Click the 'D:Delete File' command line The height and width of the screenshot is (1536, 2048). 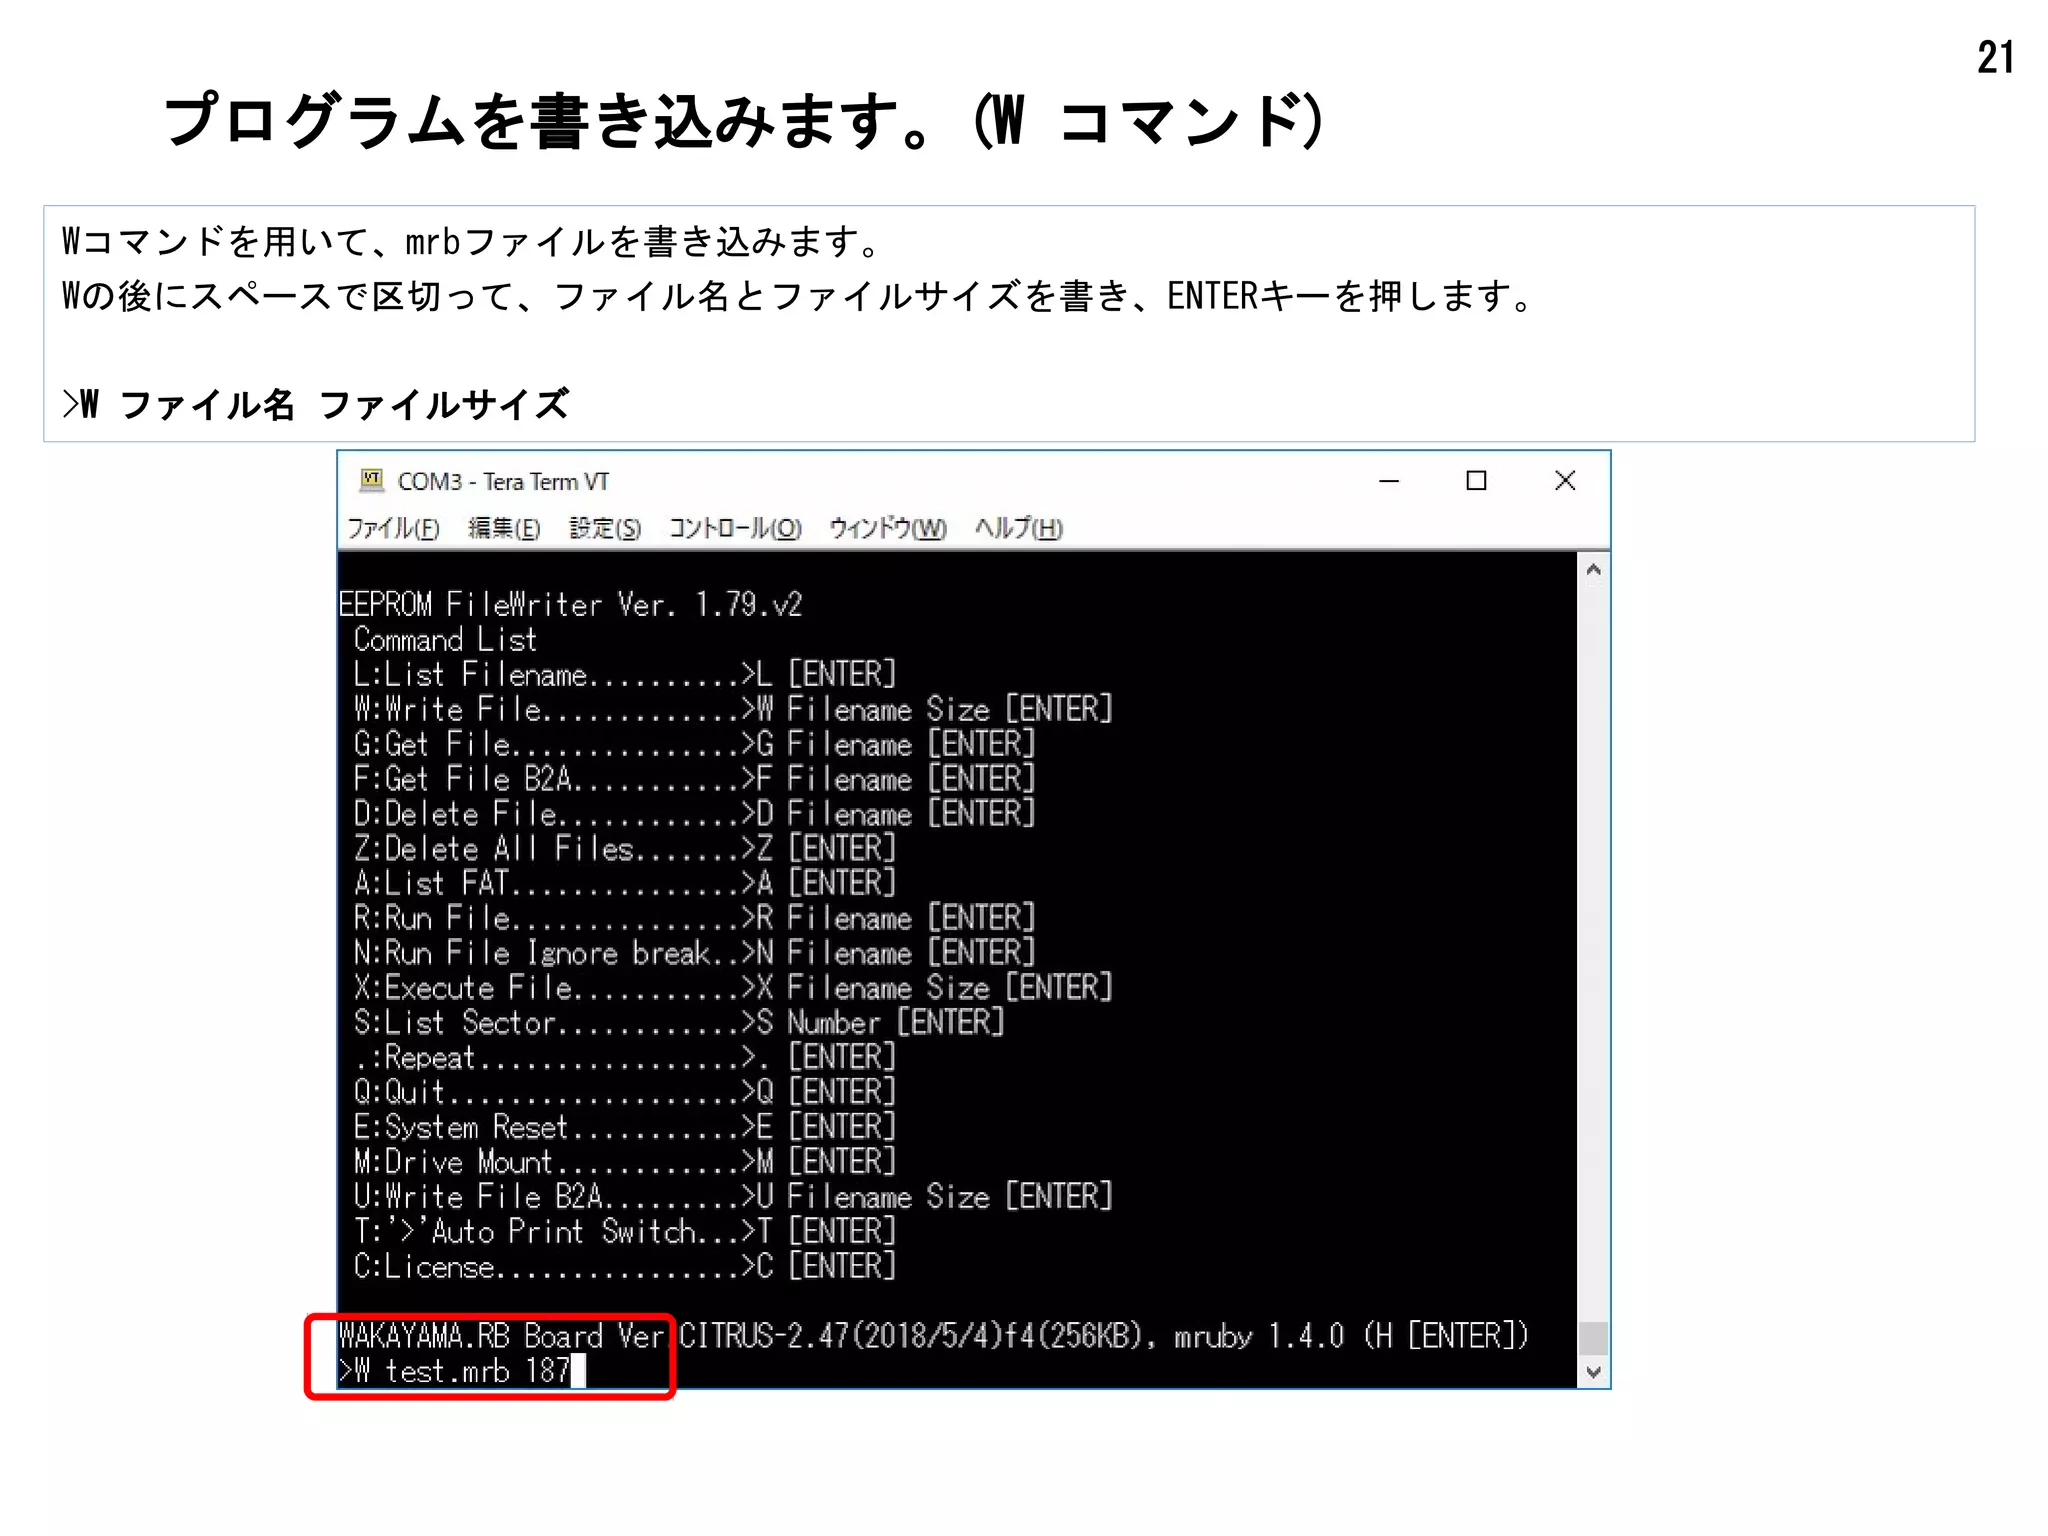(x=694, y=814)
